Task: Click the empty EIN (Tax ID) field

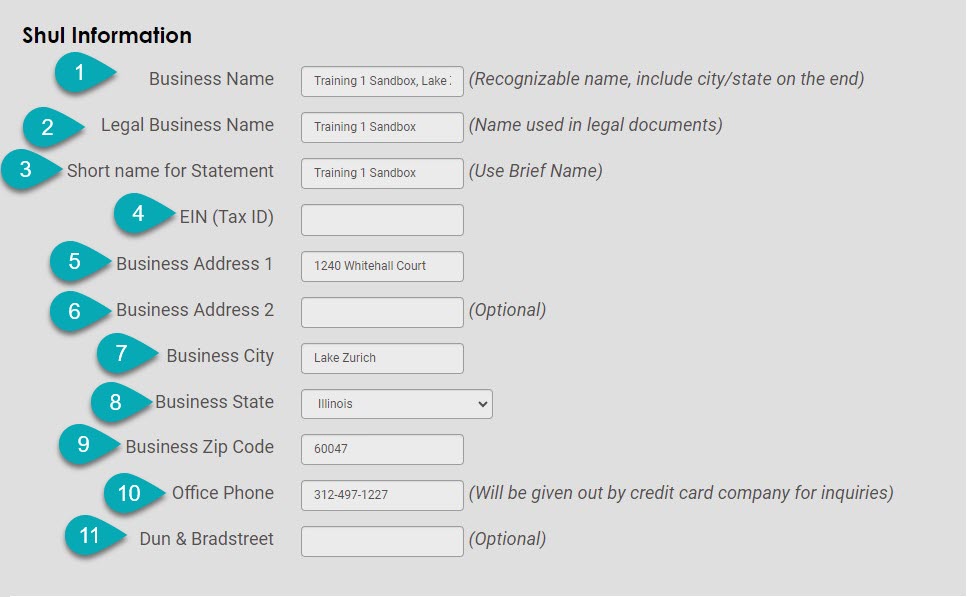Action: [x=382, y=220]
